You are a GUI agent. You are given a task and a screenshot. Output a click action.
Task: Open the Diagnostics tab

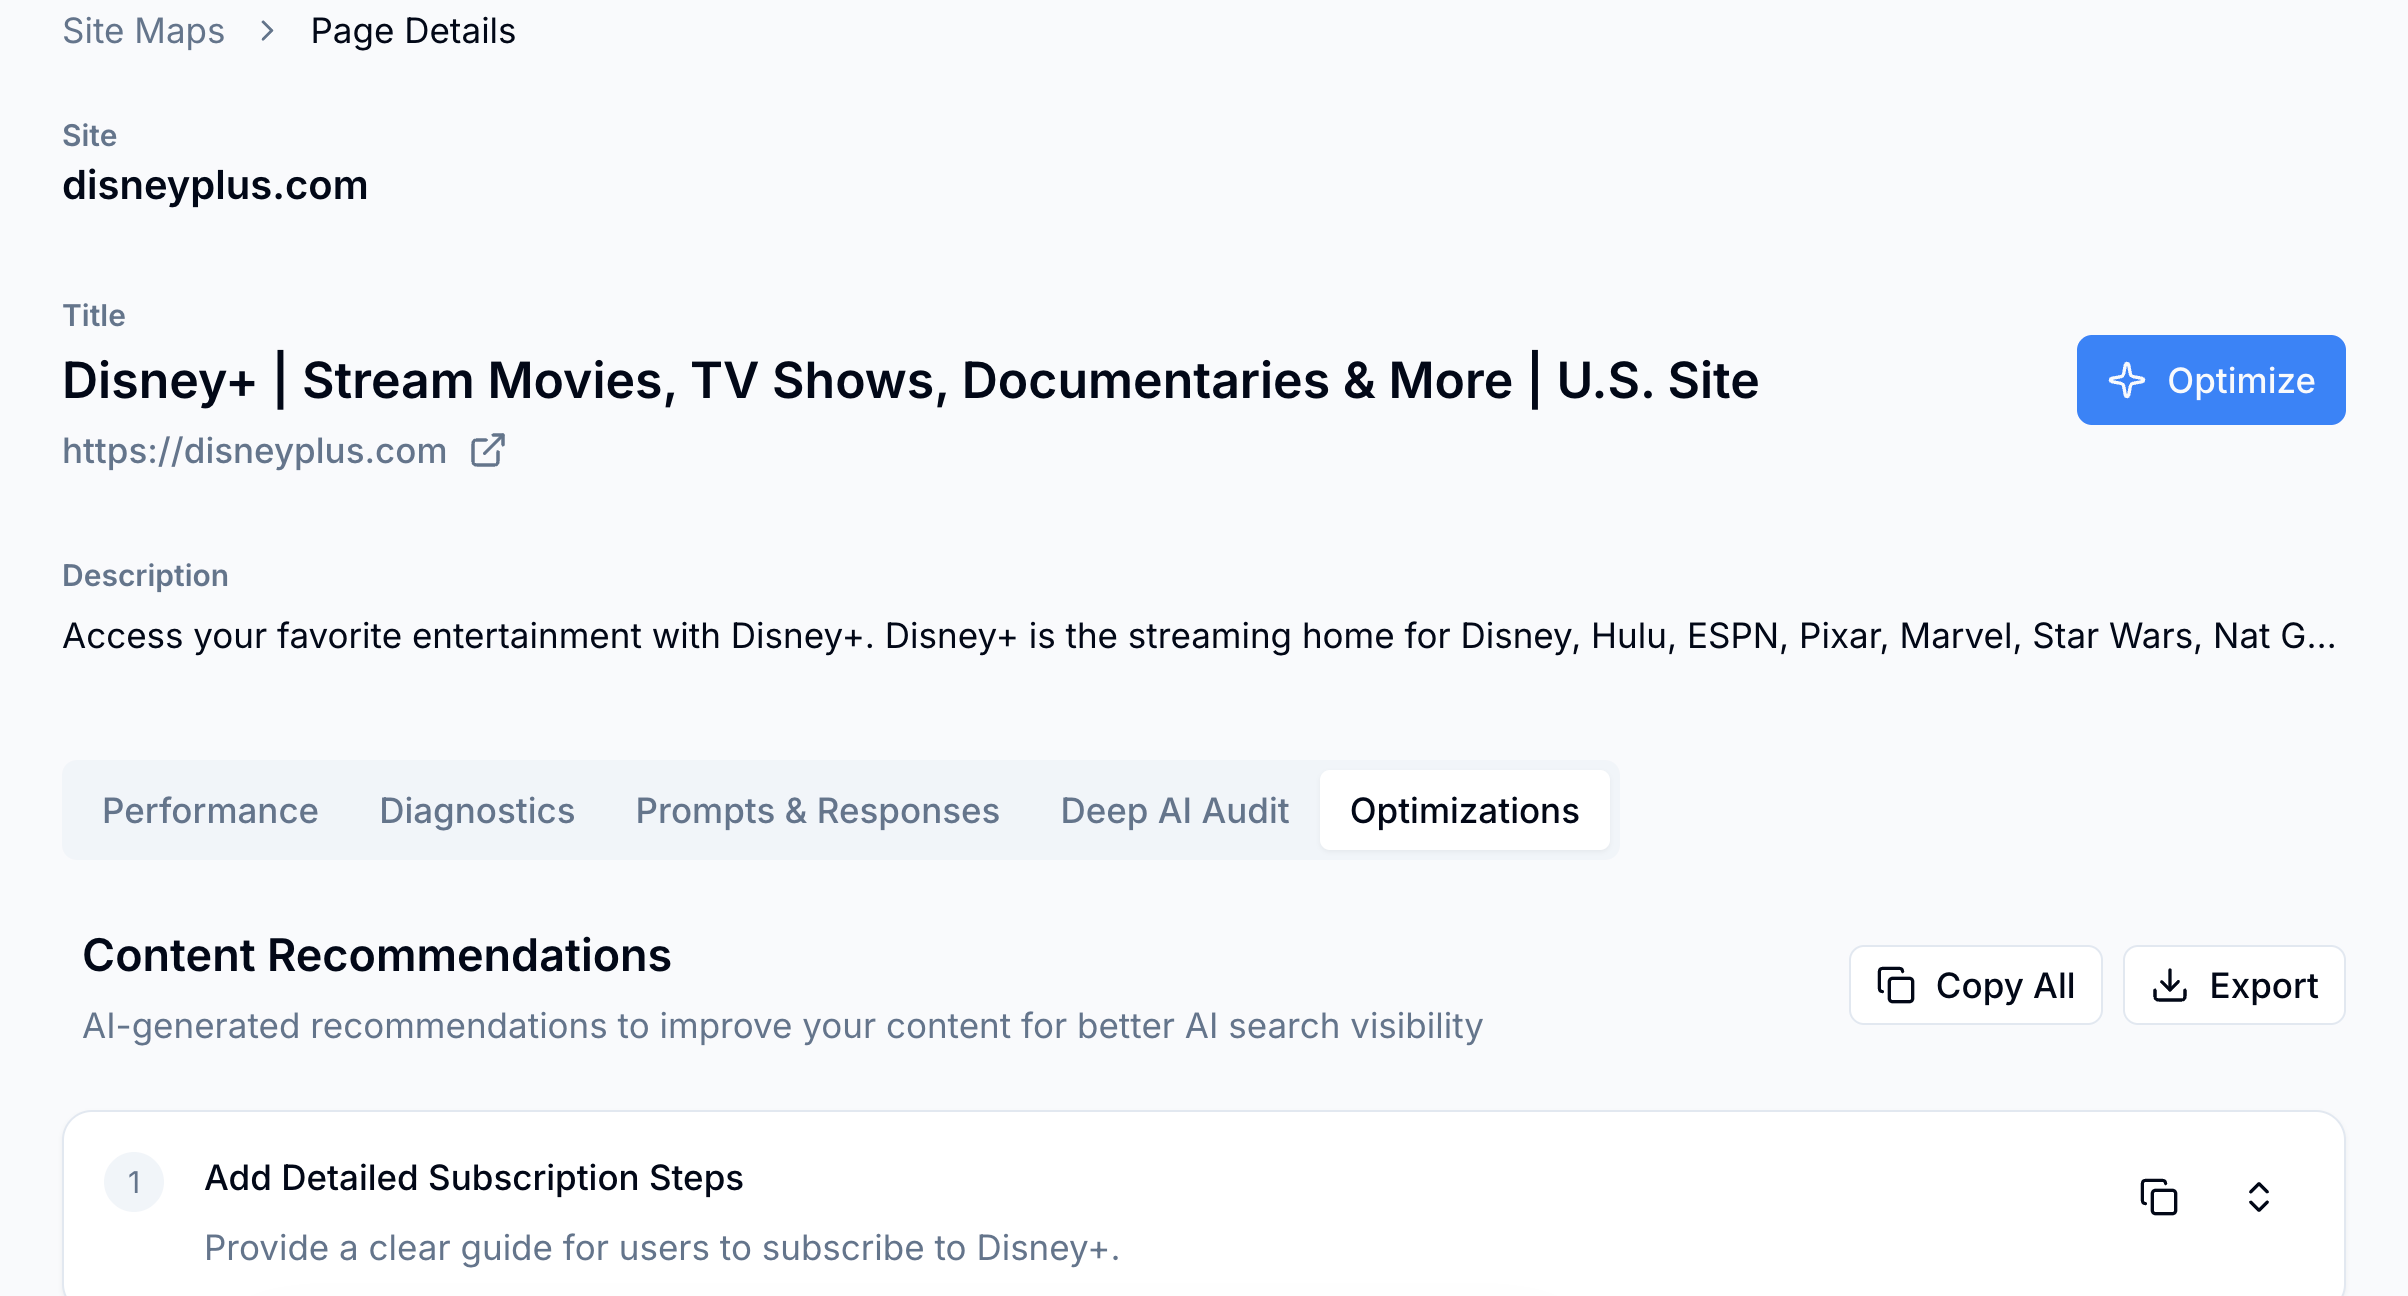click(x=477, y=810)
